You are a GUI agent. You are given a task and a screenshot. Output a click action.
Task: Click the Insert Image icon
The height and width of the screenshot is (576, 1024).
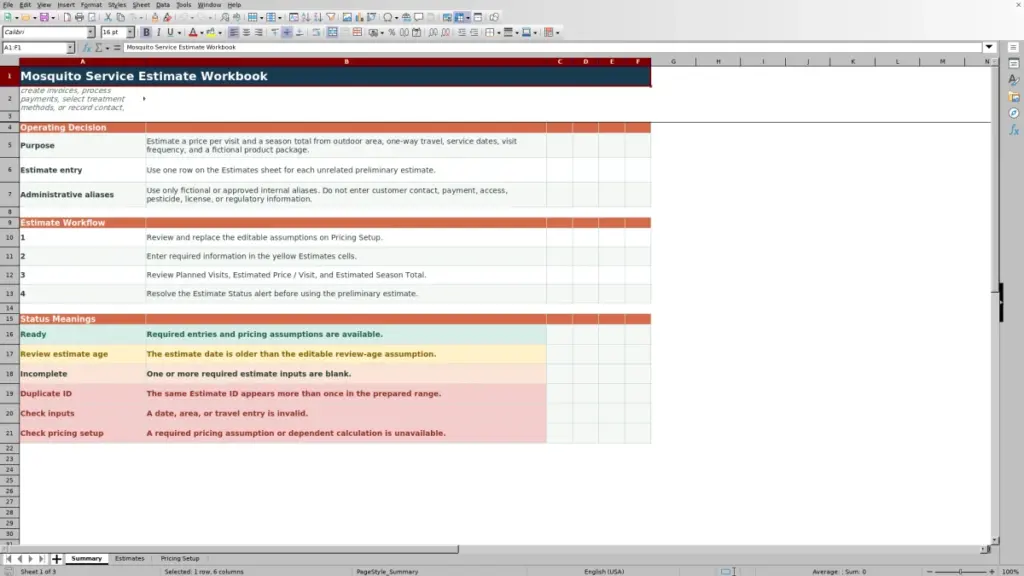[x=347, y=17]
